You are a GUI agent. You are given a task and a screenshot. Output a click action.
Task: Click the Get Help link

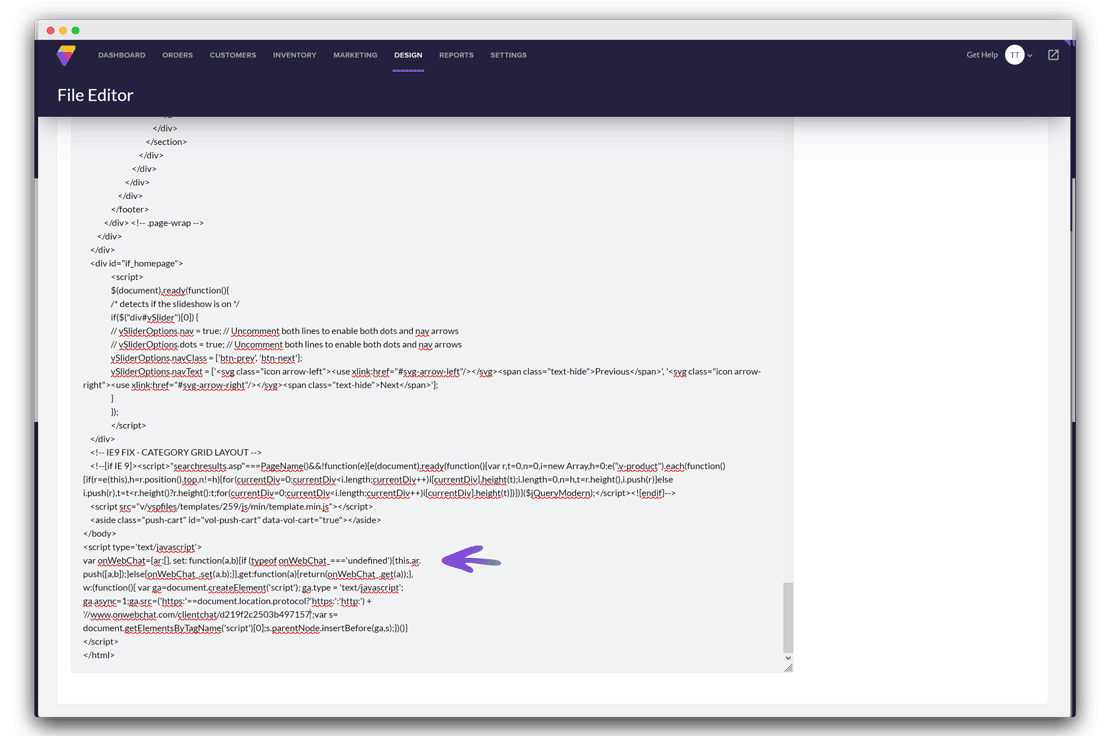click(x=981, y=55)
